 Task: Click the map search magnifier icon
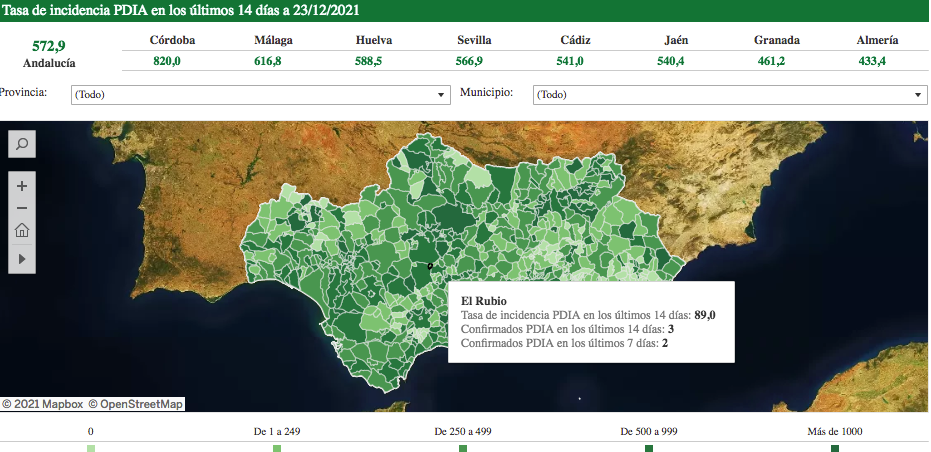tap(22, 144)
